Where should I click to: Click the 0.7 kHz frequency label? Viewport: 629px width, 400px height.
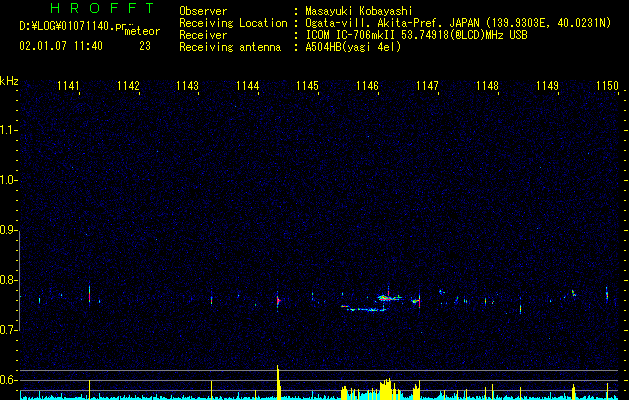pyautogui.click(x=8, y=330)
